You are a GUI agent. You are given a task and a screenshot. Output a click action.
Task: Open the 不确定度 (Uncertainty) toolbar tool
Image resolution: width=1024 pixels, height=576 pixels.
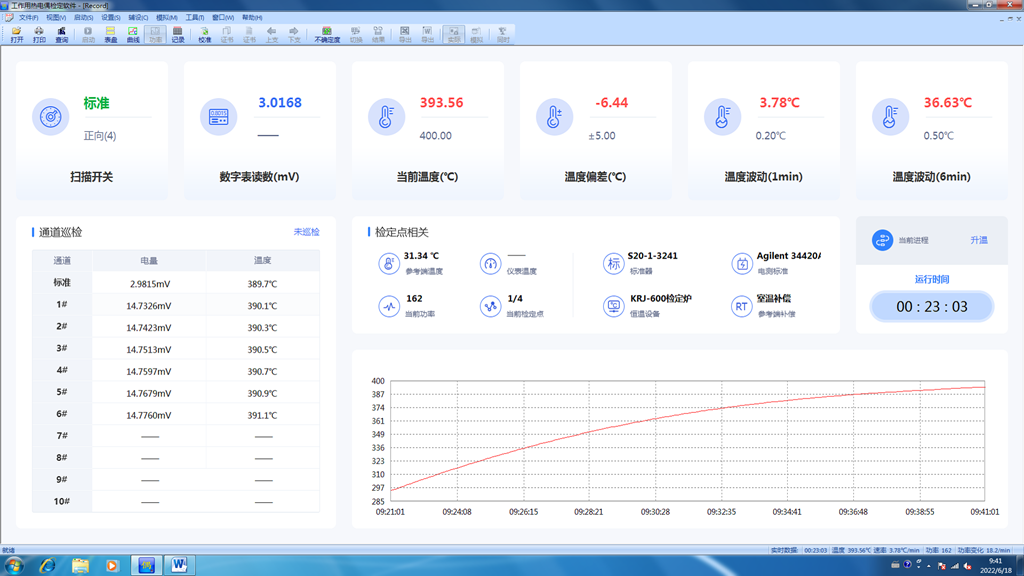coord(327,35)
